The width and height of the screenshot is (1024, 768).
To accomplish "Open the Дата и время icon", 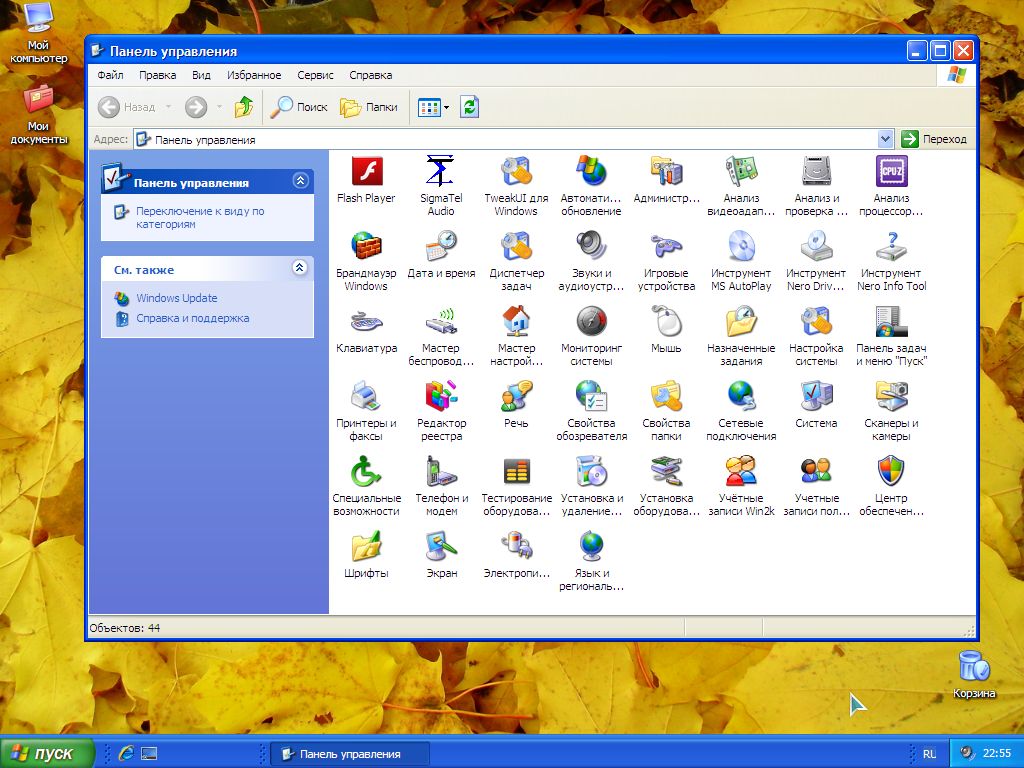I will click(x=441, y=247).
